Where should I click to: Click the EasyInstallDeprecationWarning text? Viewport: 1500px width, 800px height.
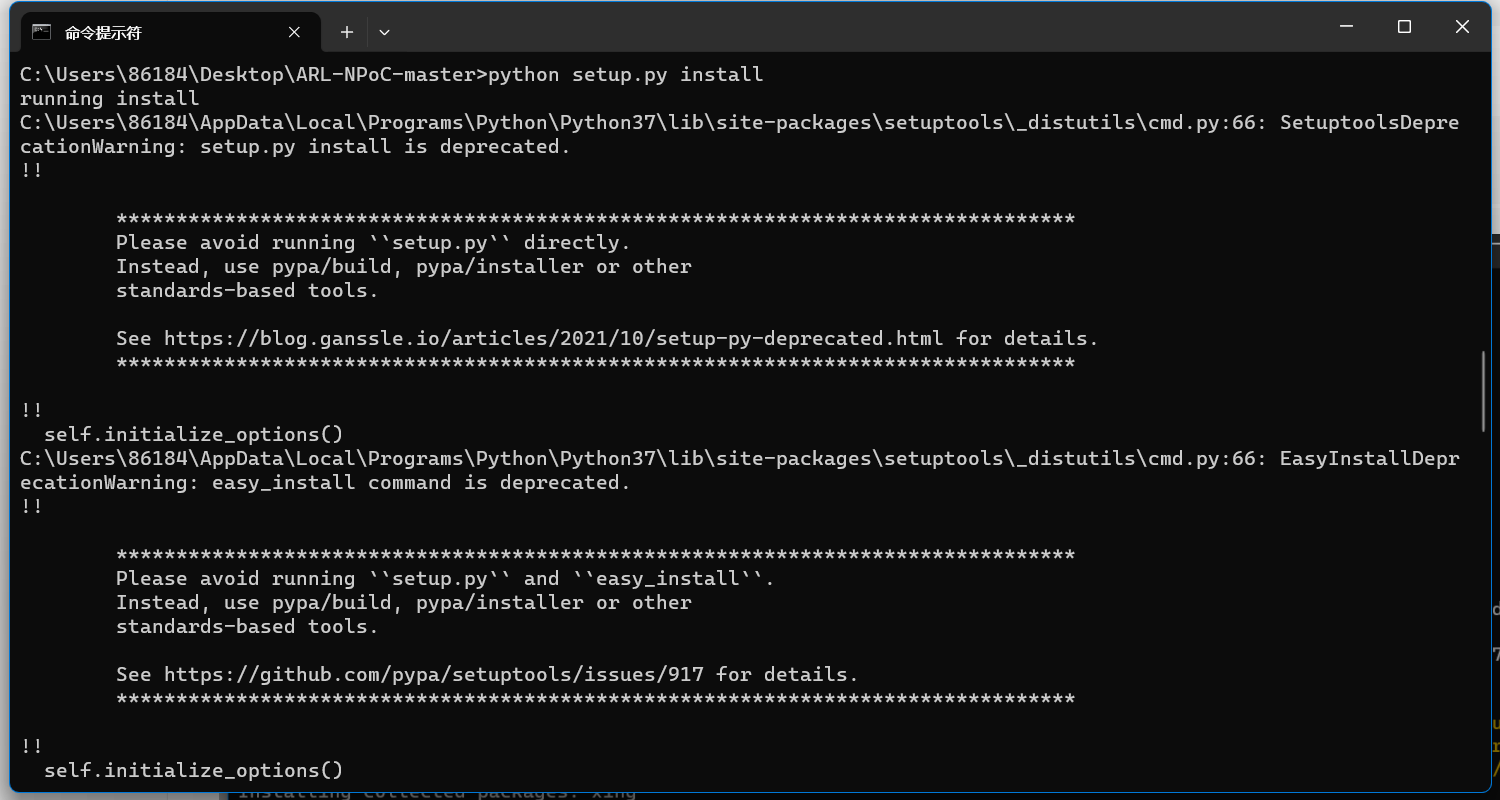click(740, 471)
